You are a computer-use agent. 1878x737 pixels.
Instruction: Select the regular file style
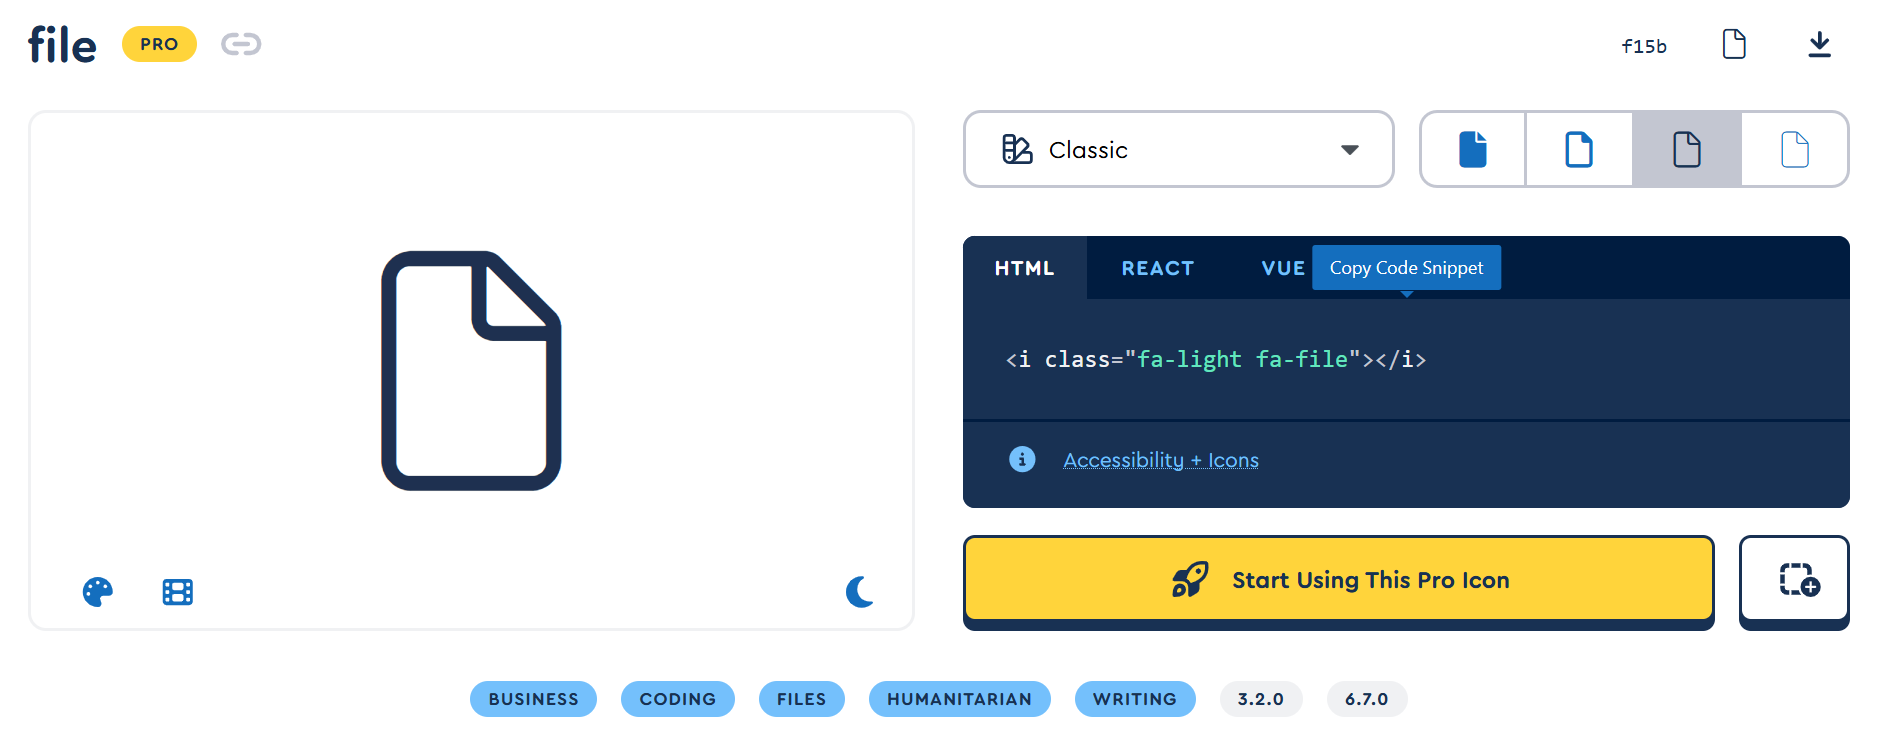(x=1579, y=149)
